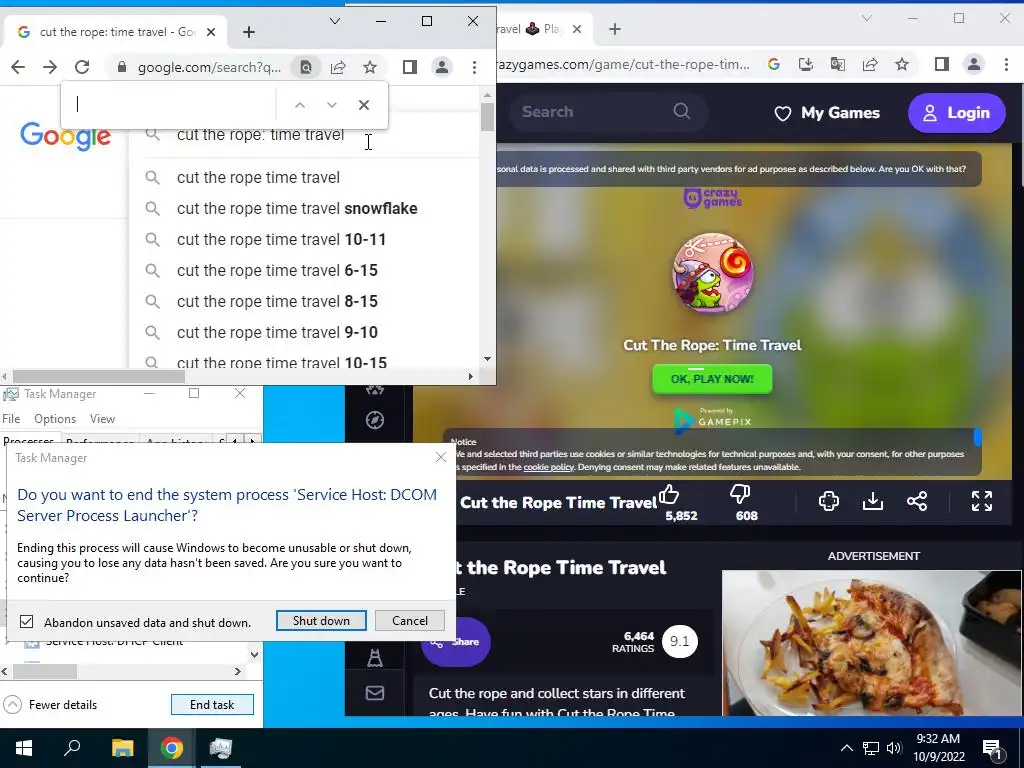Close the Task Manager confirmation dialog
The width and height of the screenshot is (1024, 768).
441,457
